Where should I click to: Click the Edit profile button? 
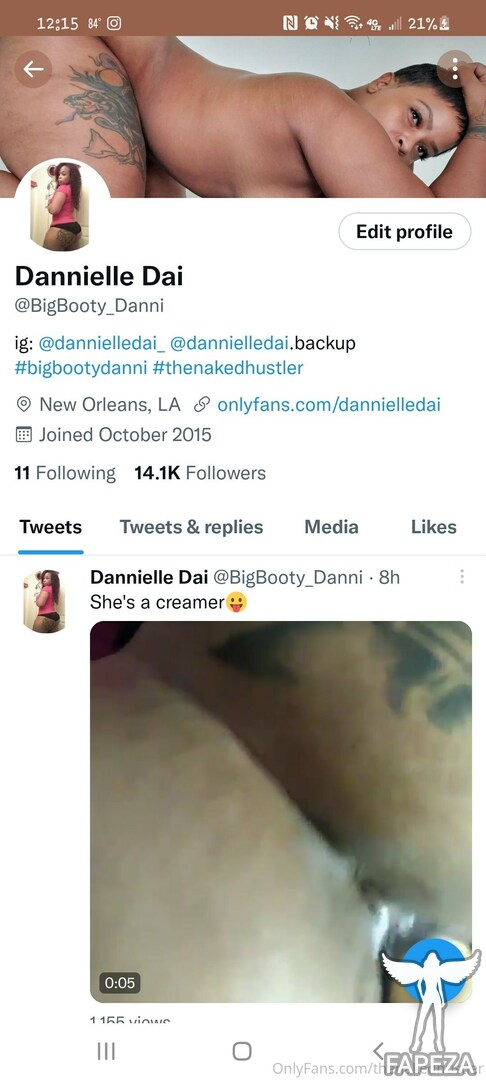[405, 231]
